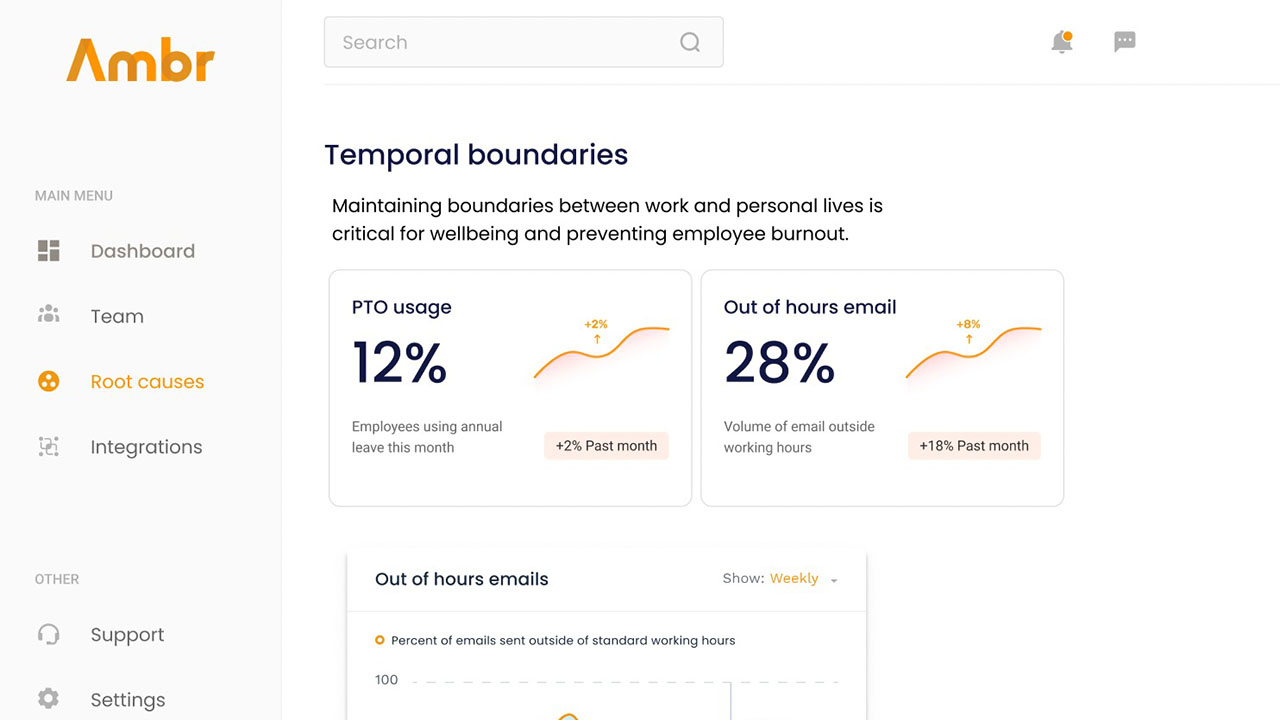Screen dimensions: 1280x720
Task: Click the Root causes icon
Action: 48,381
